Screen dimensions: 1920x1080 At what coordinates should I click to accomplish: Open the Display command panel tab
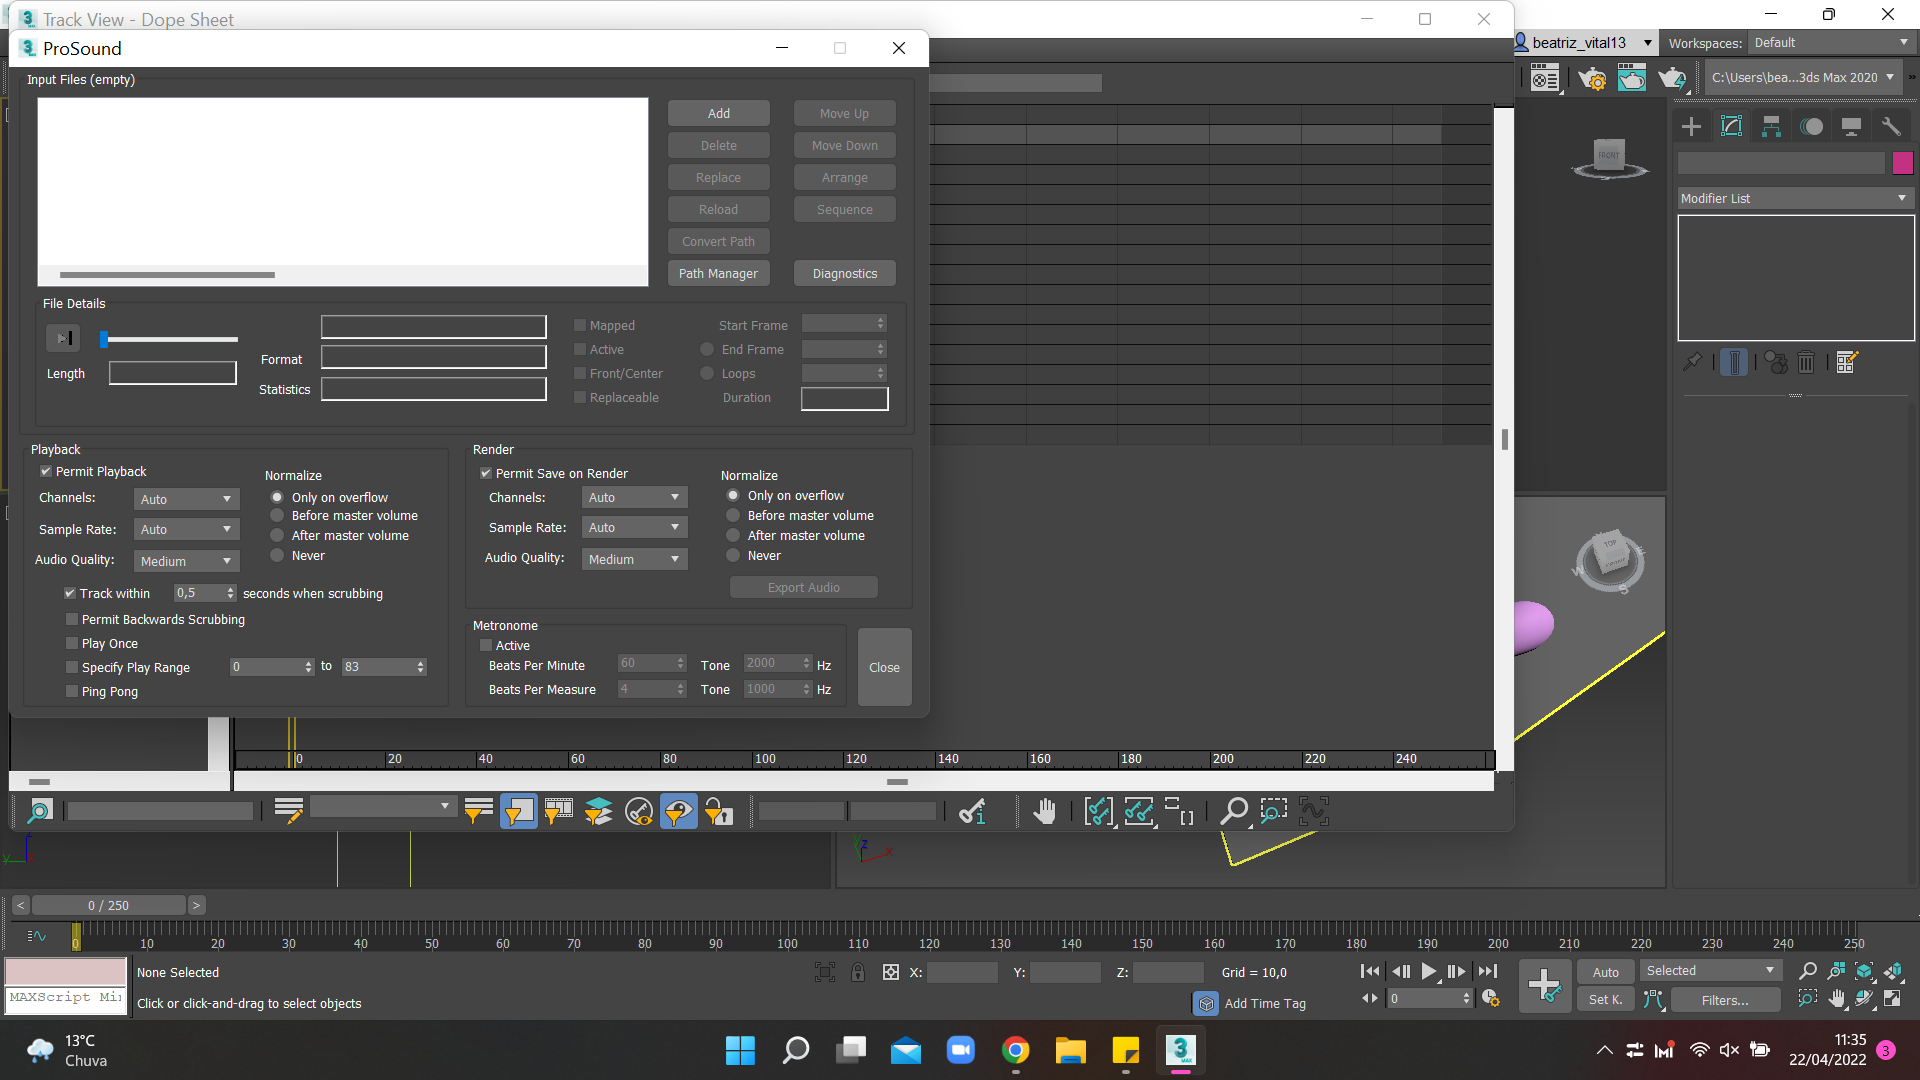[x=1851, y=126]
